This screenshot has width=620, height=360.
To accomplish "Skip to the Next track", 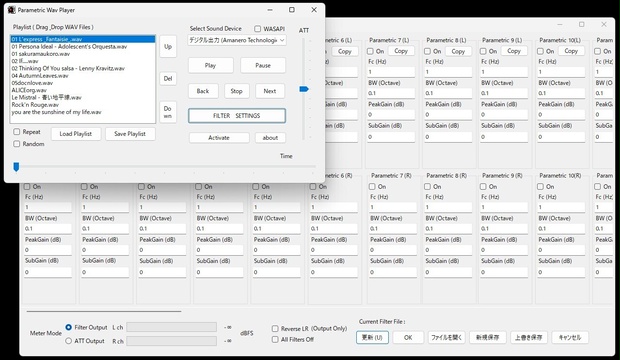I will (x=270, y=91).
